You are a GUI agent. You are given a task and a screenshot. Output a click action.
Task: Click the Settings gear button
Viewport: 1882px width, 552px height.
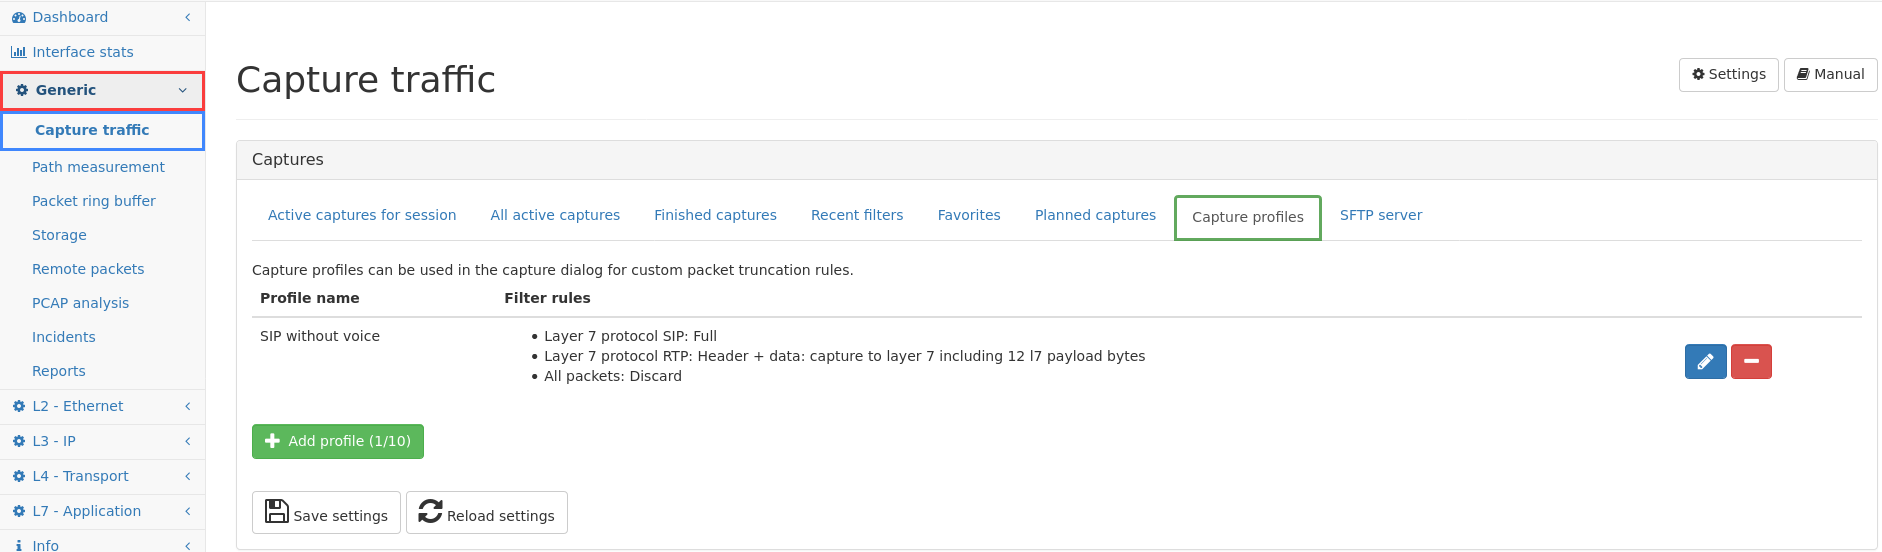pyautogui.click(x=1728, y=75)
